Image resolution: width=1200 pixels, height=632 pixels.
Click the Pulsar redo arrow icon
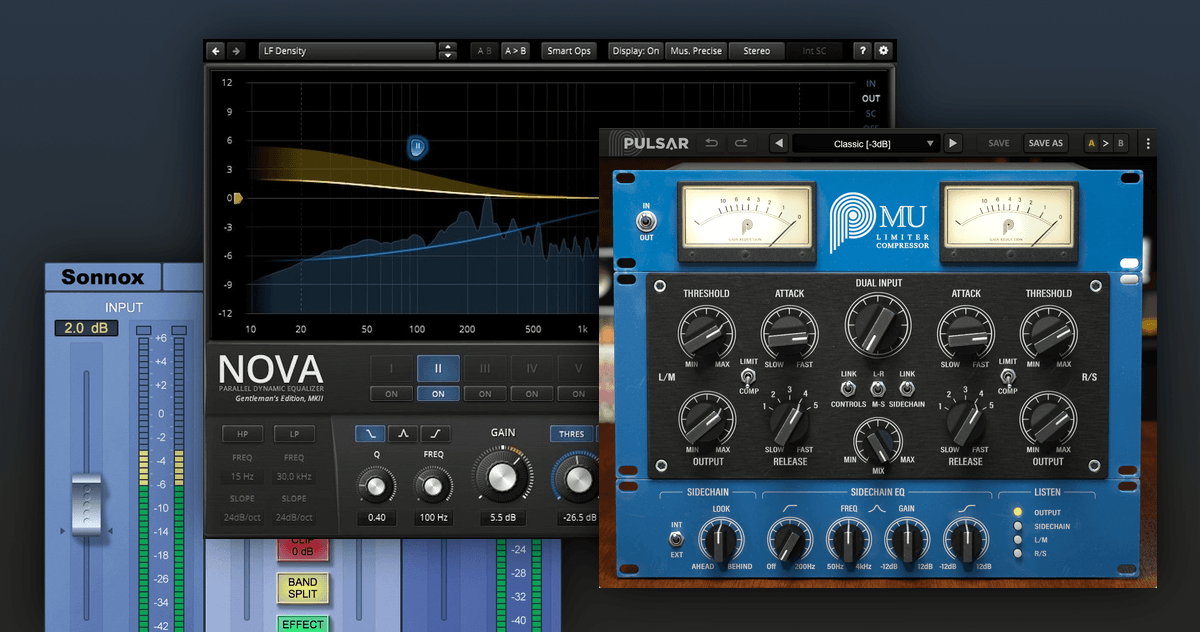coord(741,143)
